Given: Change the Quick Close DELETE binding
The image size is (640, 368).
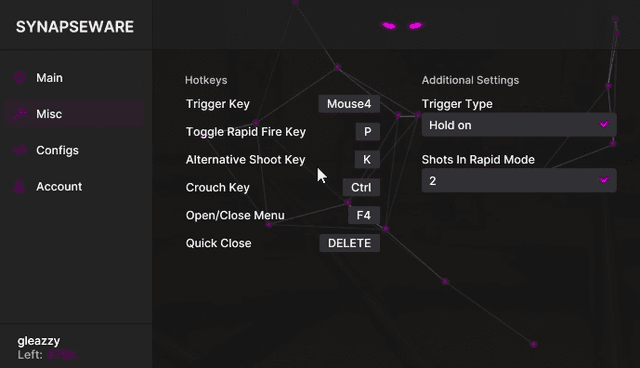Looking at the screenshot, I should [349, 243].
